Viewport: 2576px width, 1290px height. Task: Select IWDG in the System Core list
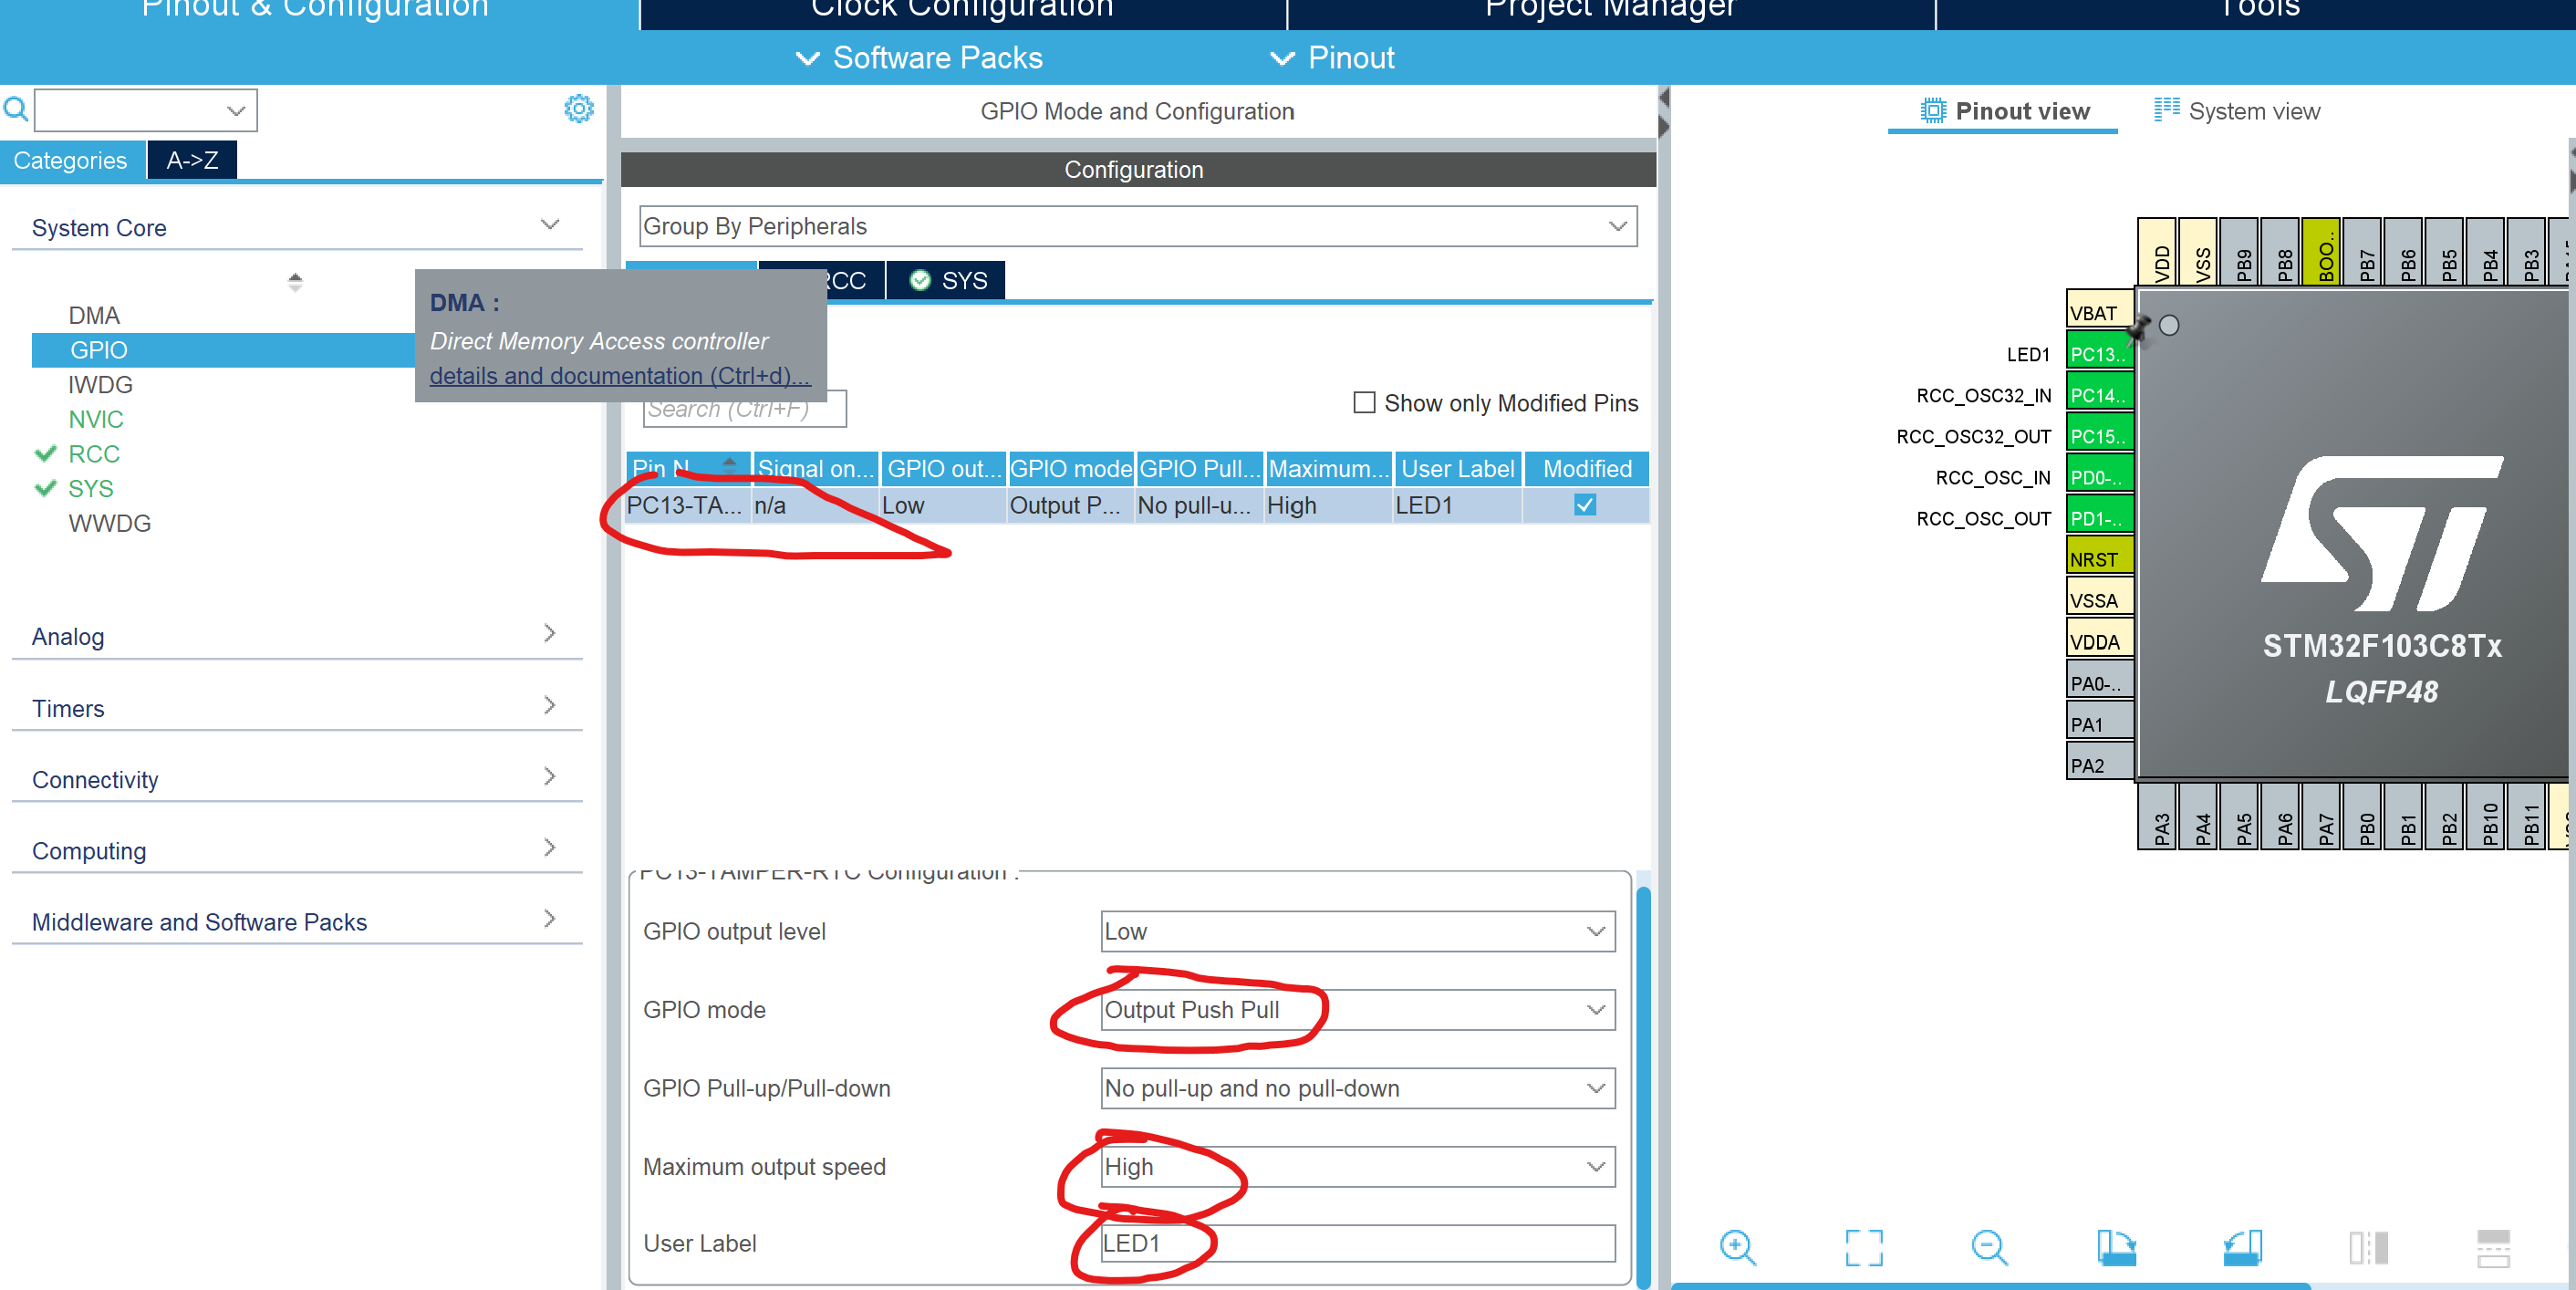pyautogui.click(x=100, y=385)
